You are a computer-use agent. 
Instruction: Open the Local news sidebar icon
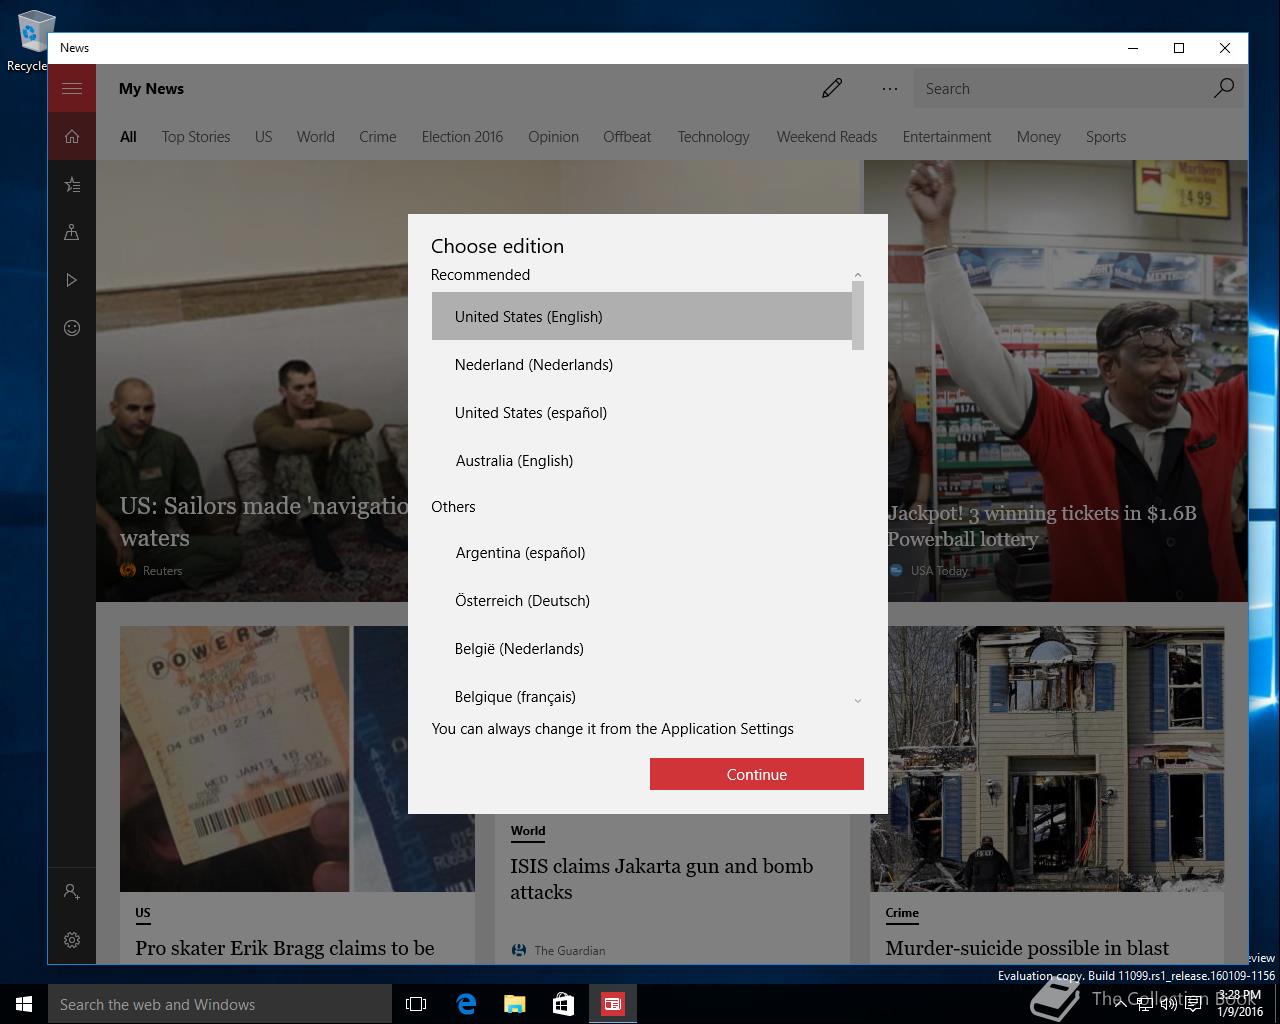(72, 232)
